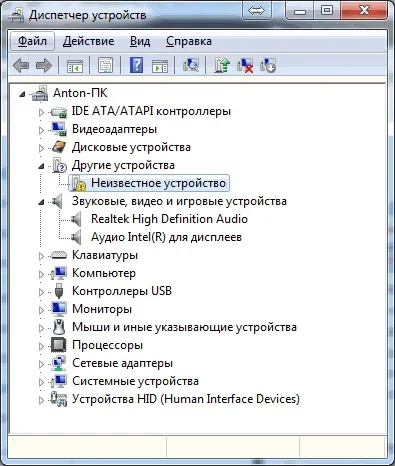Scan for hardware changes icon
The height and width of the screenshot is (466, 395).
191,65
